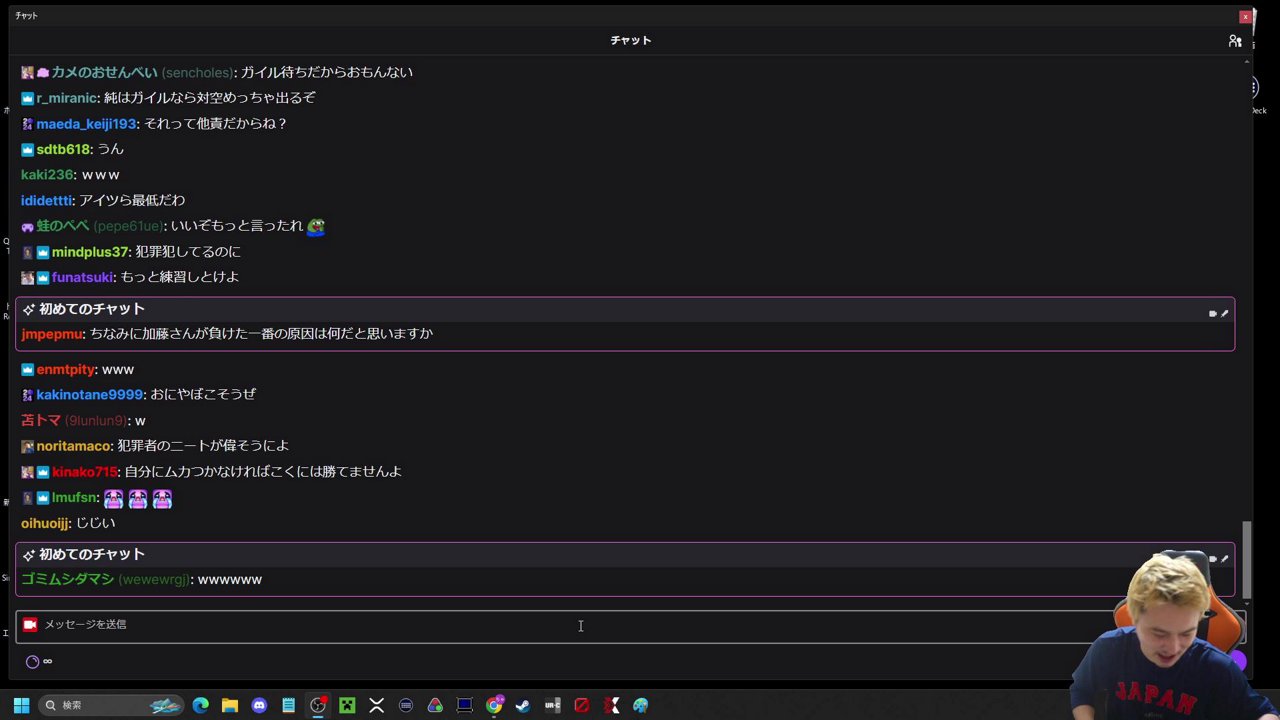Click the infinity icon below the chat input
The image size is (1280, 720).
[47, 661]
